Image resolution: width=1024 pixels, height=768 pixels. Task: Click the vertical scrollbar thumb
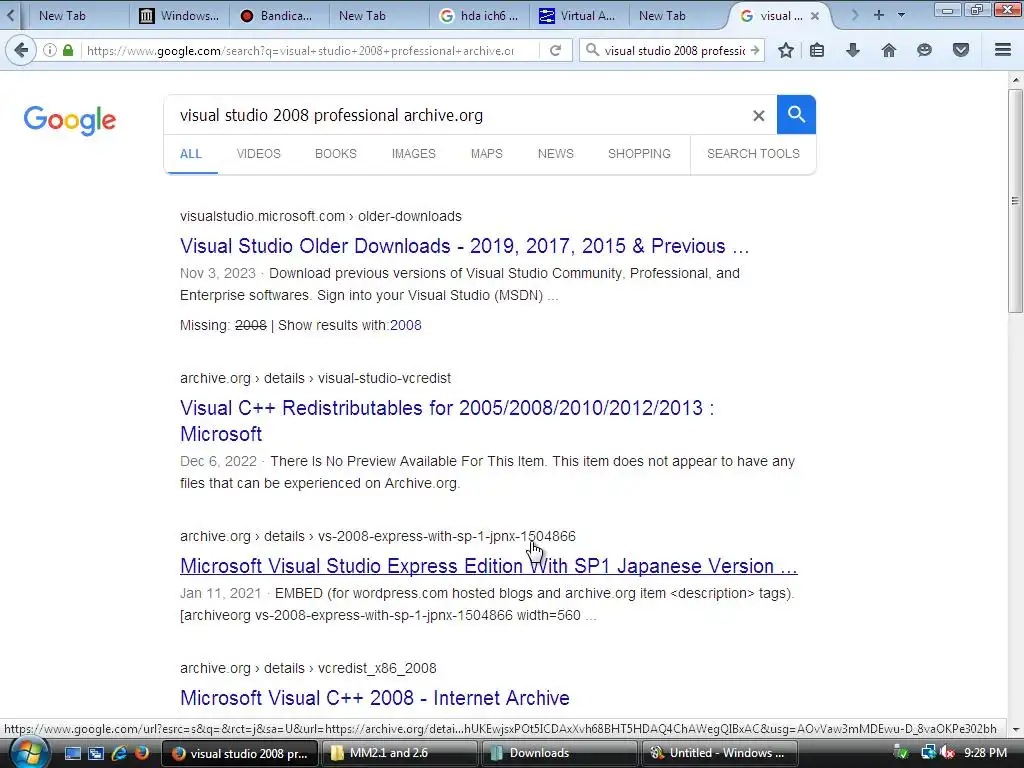click(1015, 203)
